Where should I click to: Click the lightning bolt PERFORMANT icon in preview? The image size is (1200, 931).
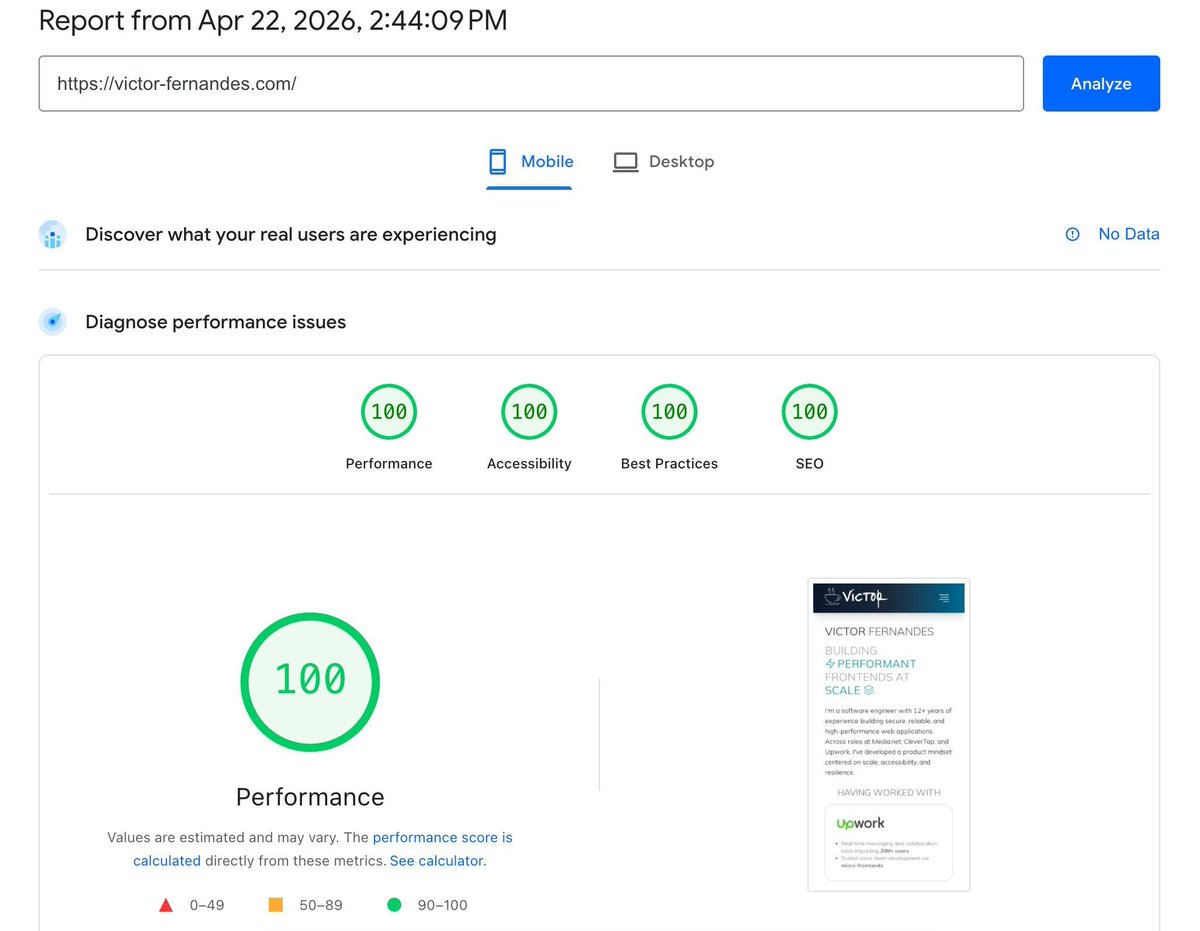click(830, 664)
